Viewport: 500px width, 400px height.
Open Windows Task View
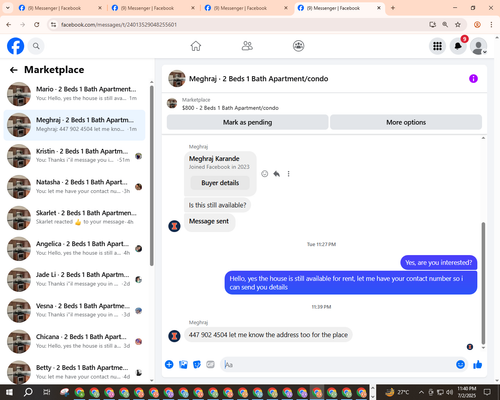(x=47, y=392)
